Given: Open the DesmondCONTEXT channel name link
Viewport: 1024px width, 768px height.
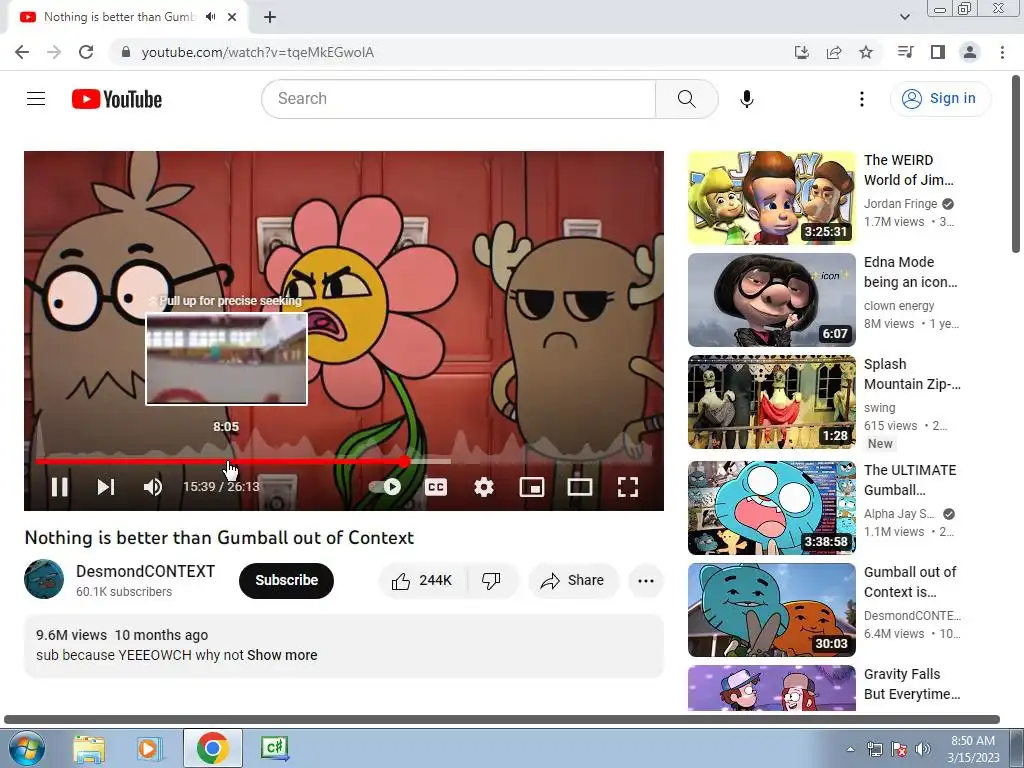Looking at the screenshot, I should (x=146, y=571).
